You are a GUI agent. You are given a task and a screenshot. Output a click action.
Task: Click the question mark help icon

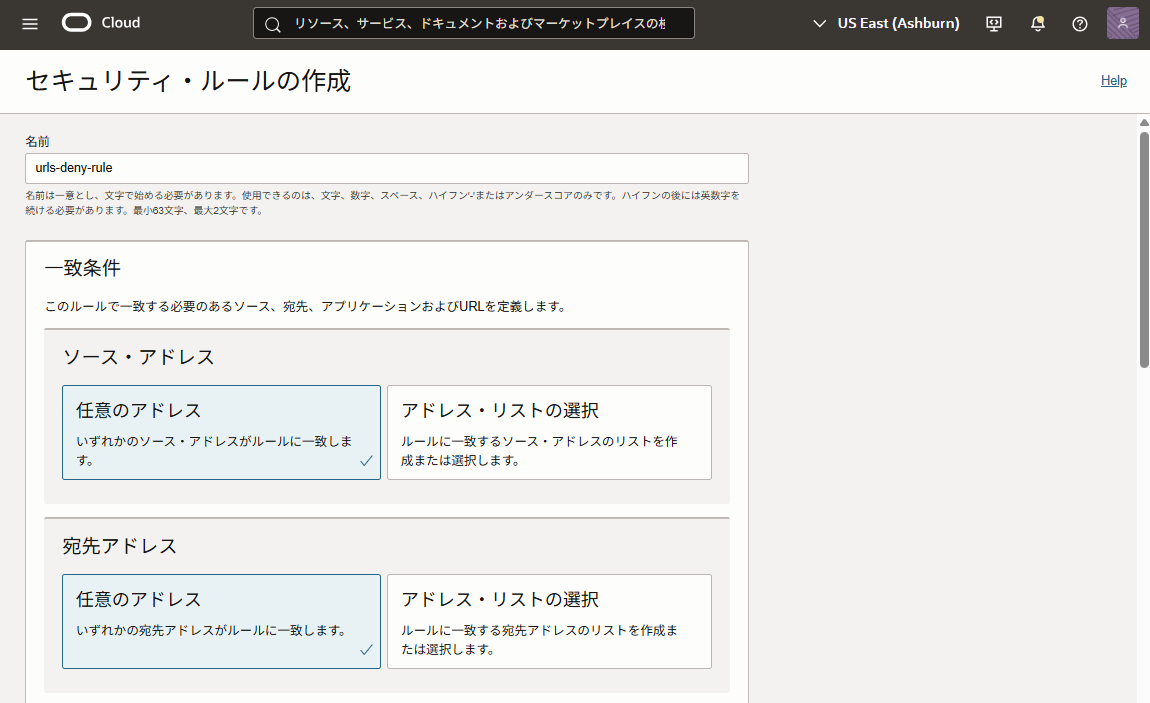(x=1080, y=24)
